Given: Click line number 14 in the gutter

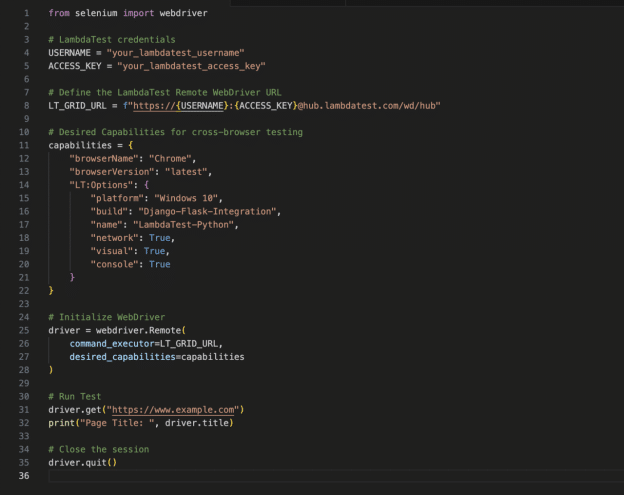Looking at the screenshot, I should [x=24, y=185].
